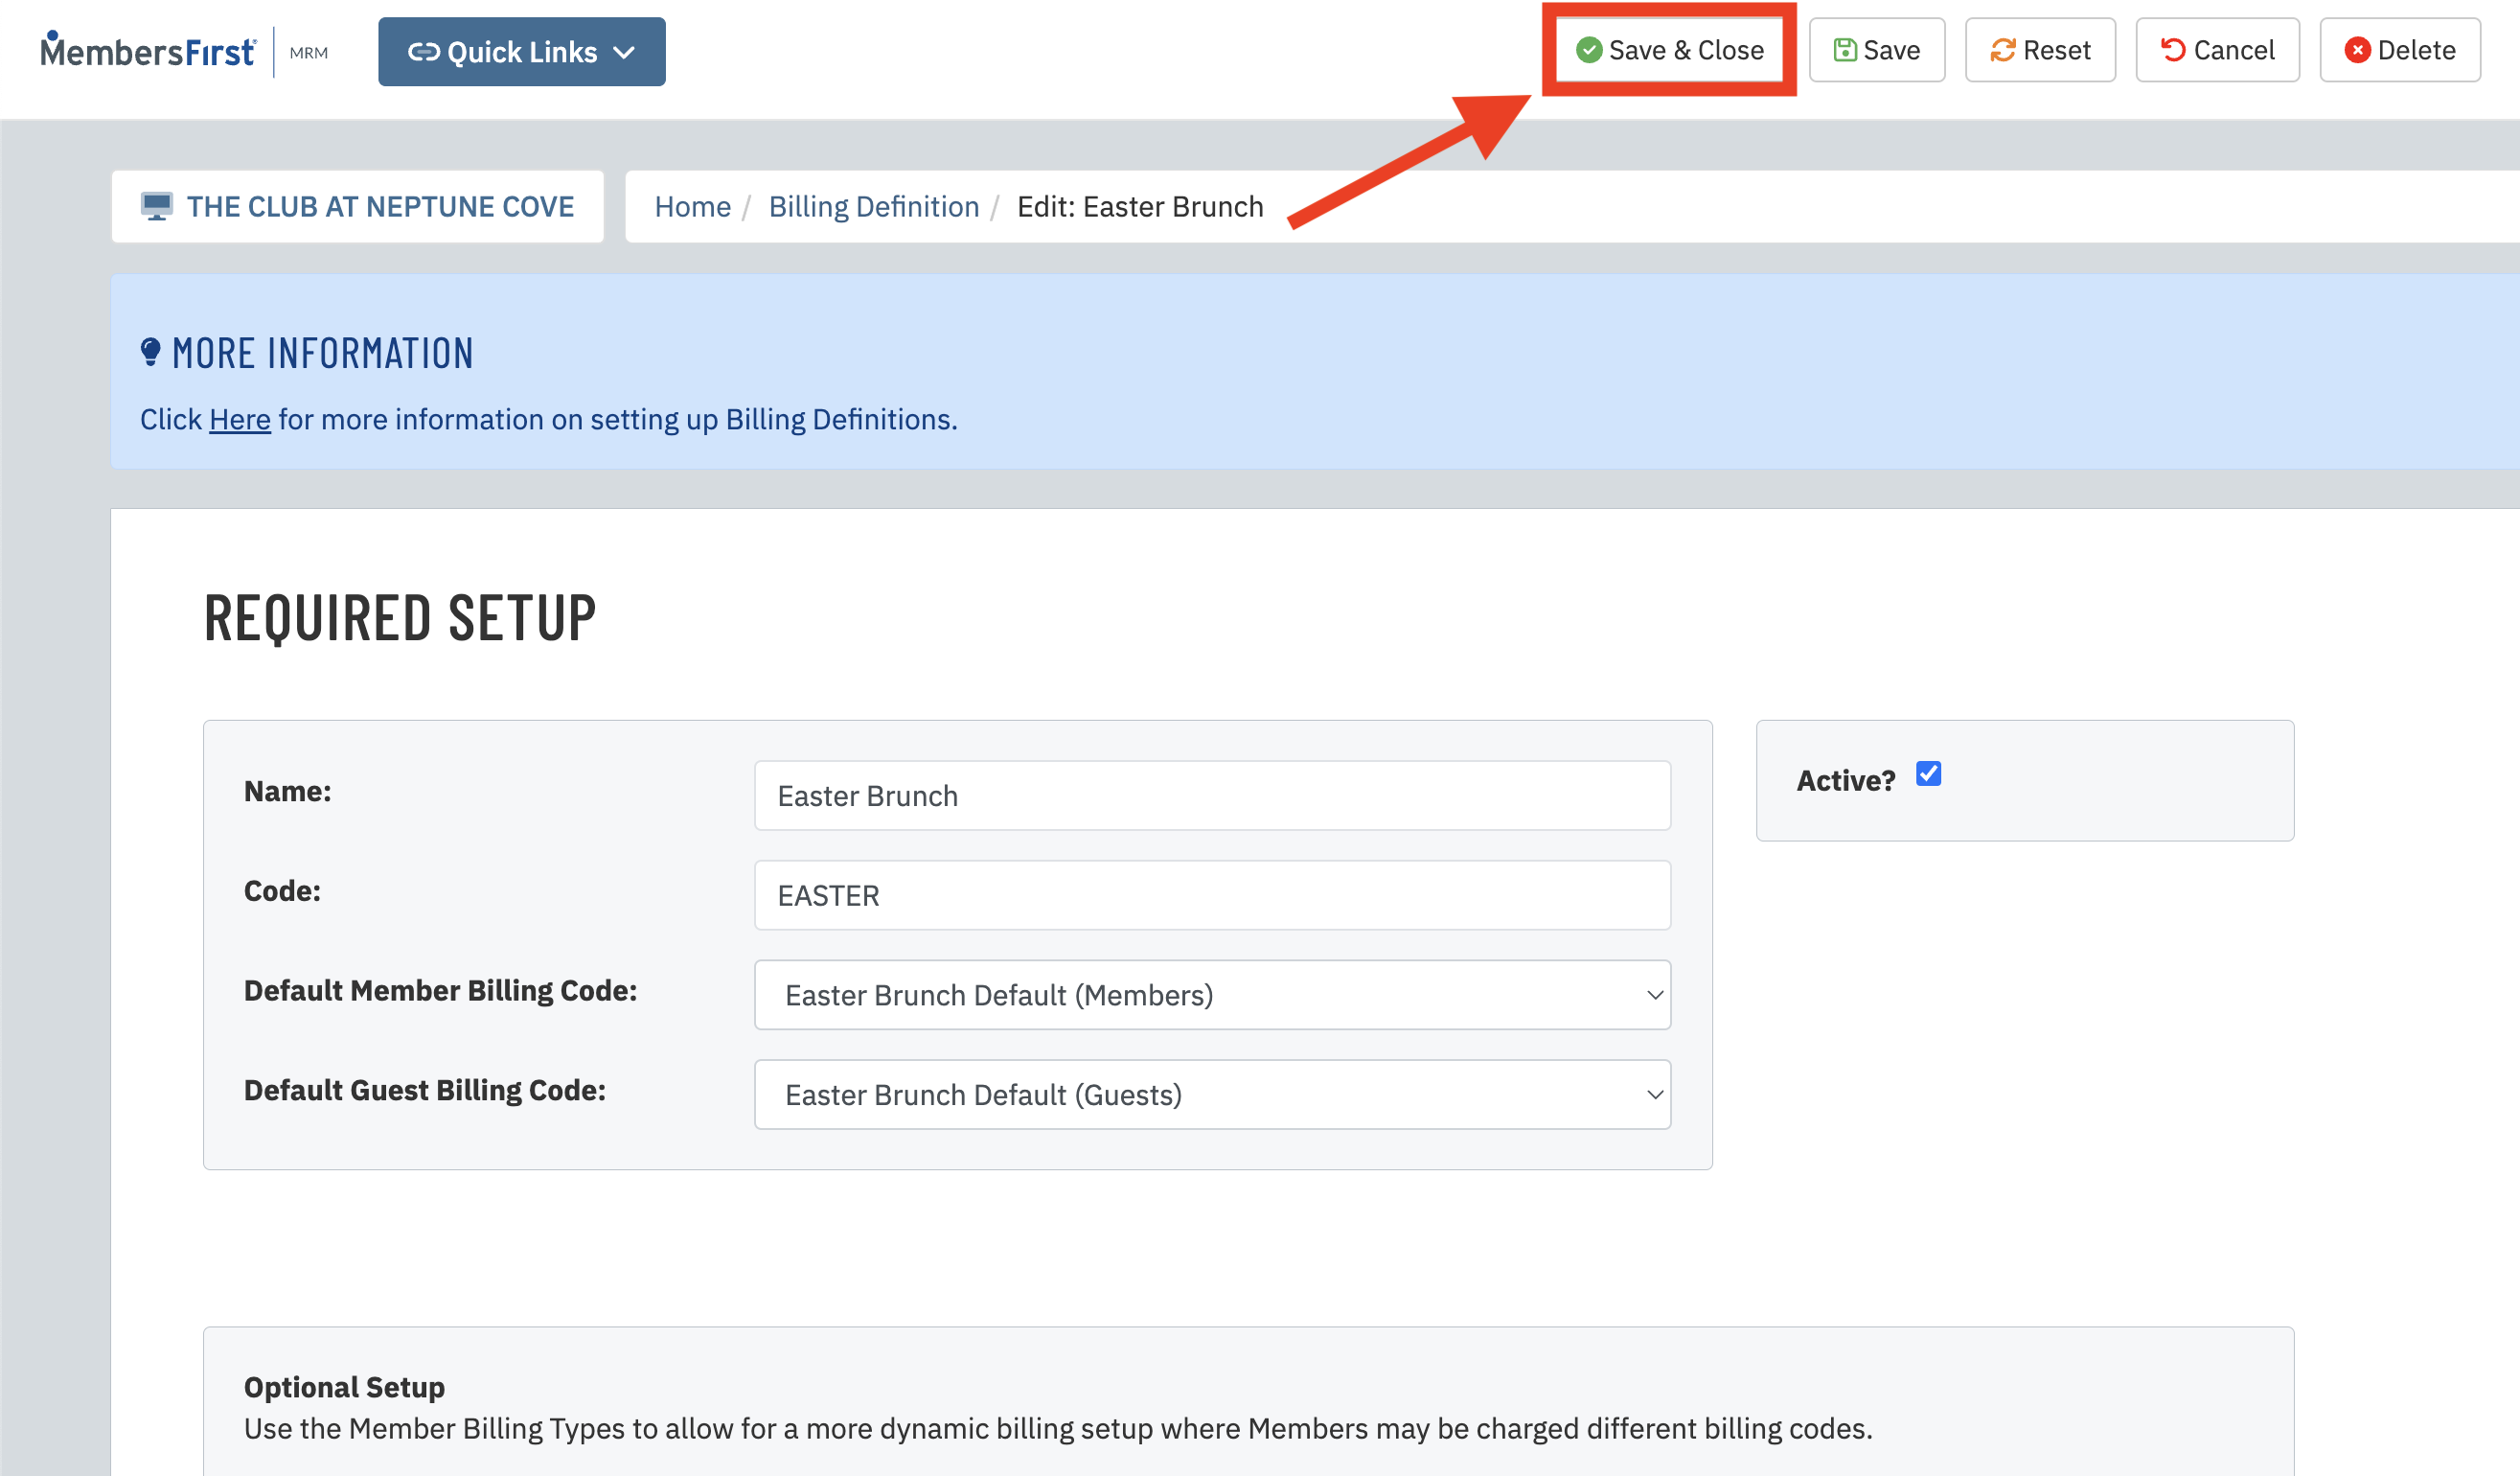The image size is (2520, 1476).
Task: Open the Quick Links dropdown
Action: coord(521,52)
